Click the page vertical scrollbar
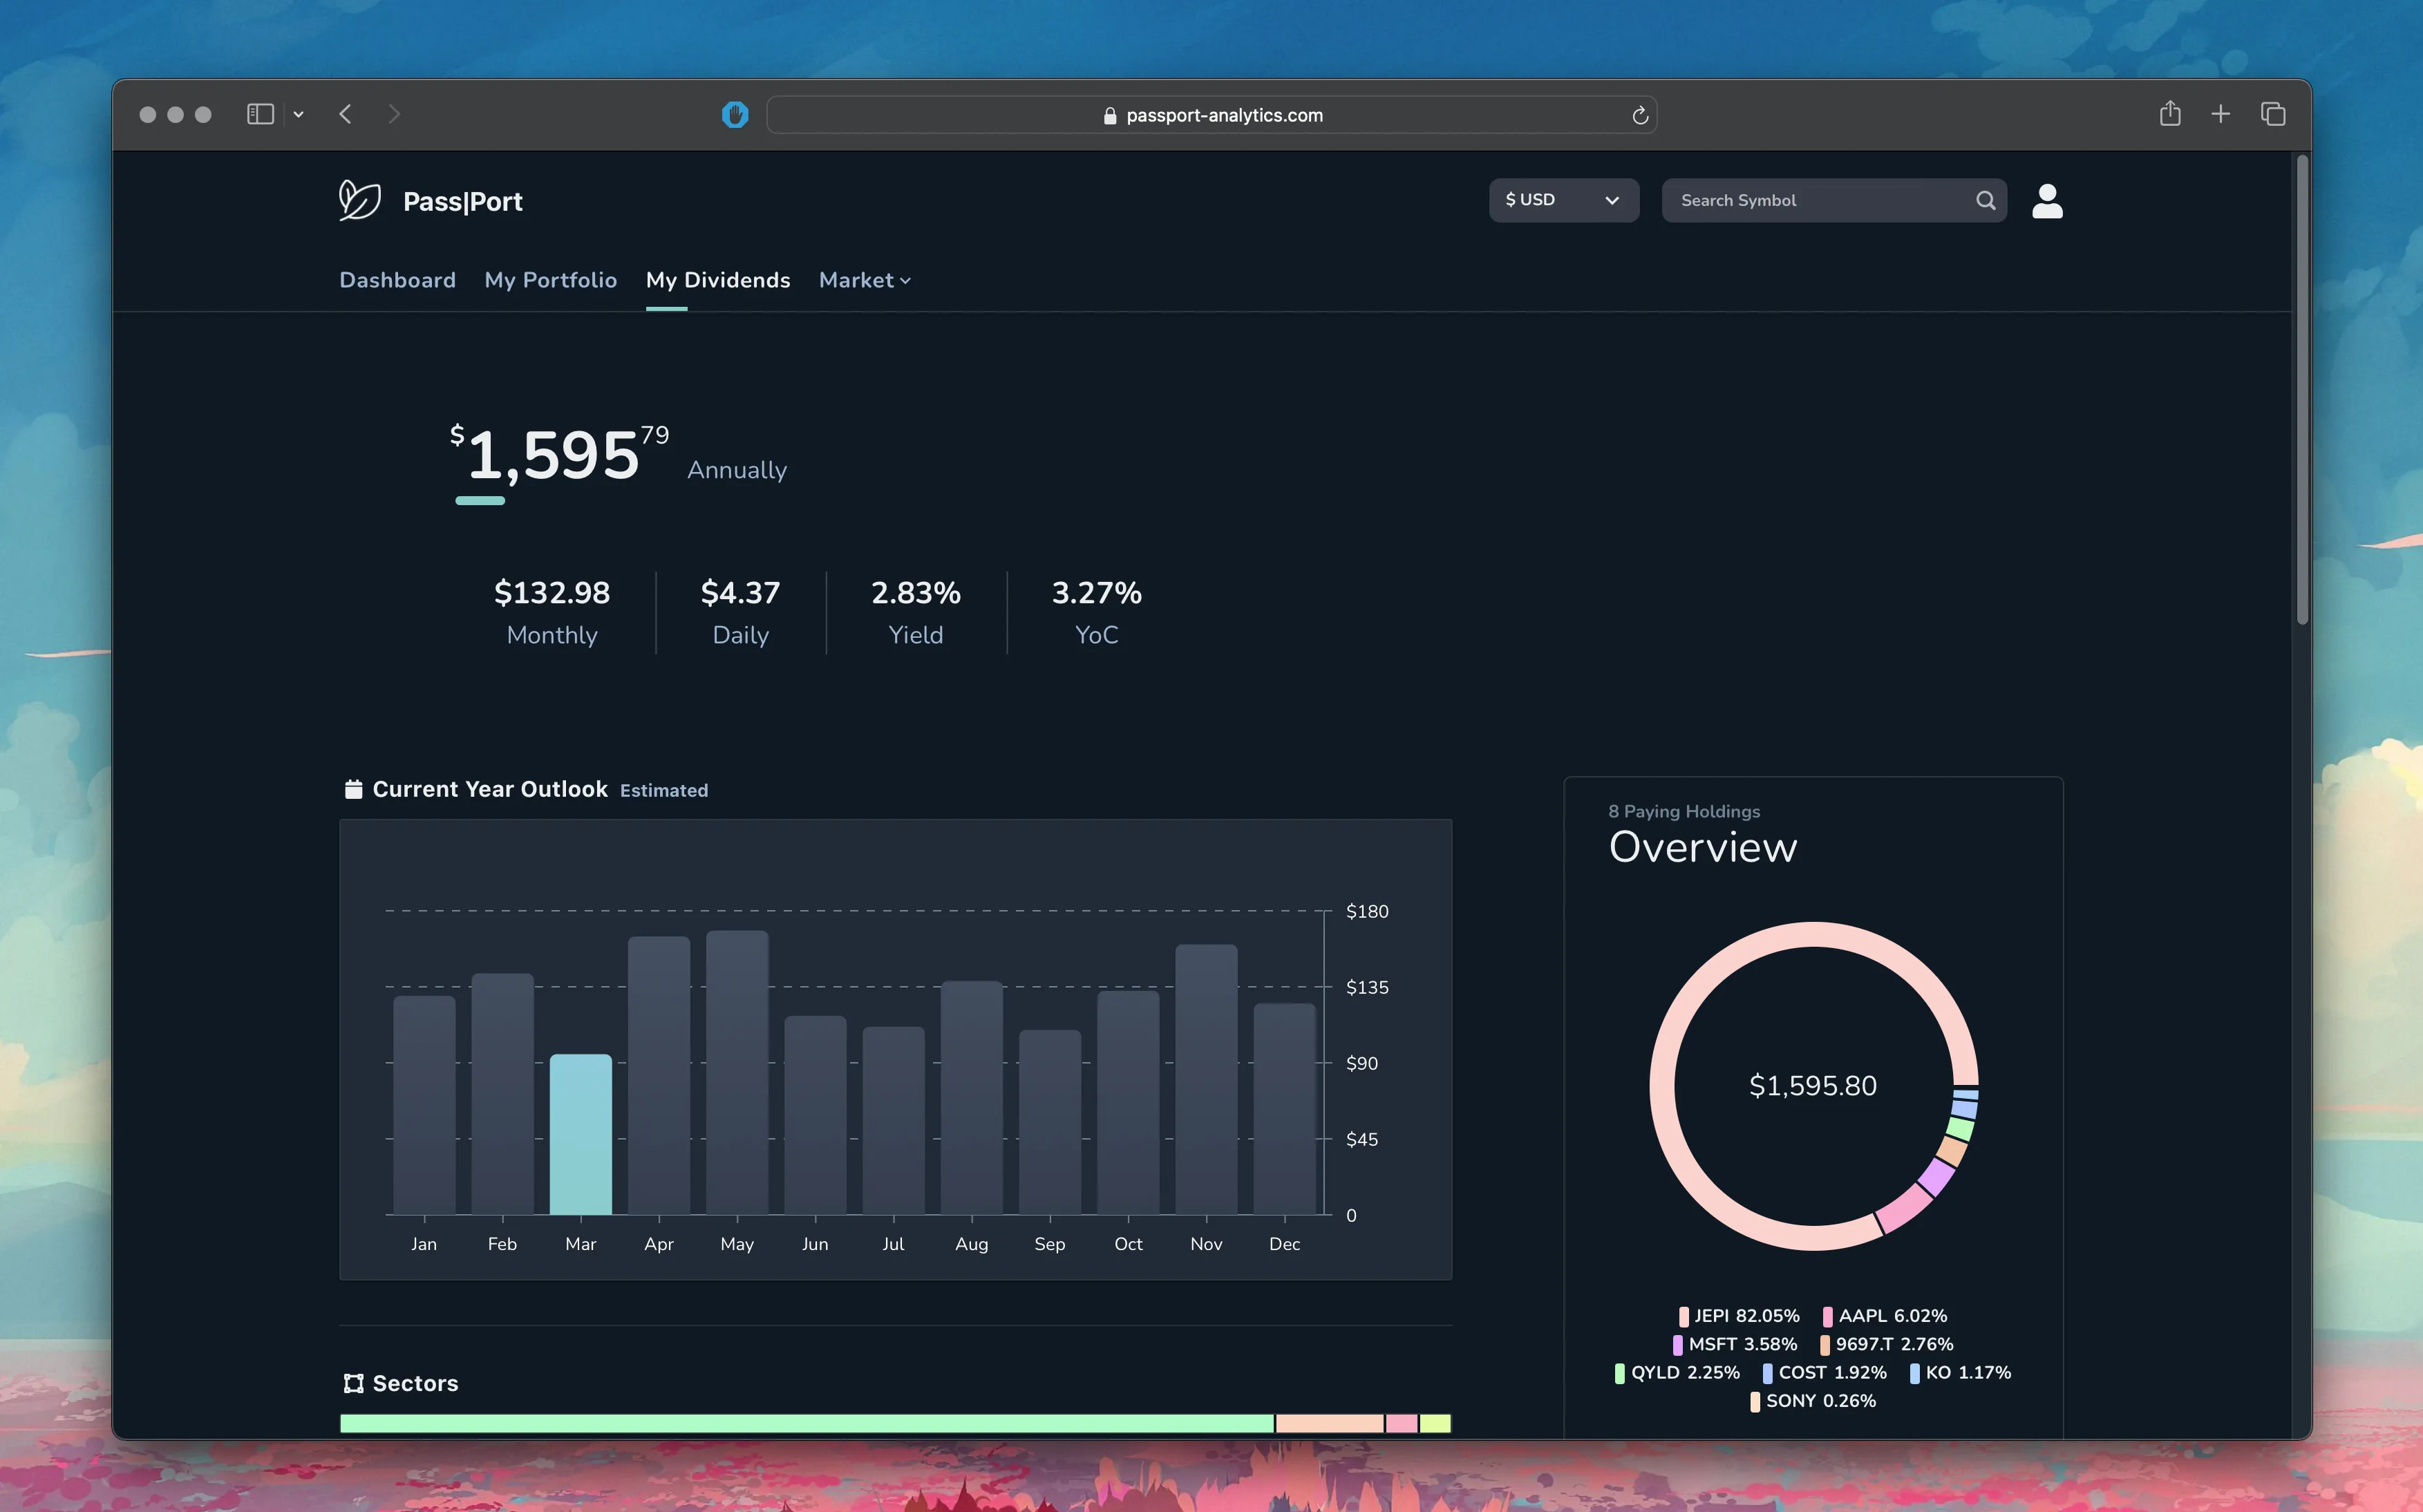Screen dimensions: 2423x1512 pos(2302,390)
